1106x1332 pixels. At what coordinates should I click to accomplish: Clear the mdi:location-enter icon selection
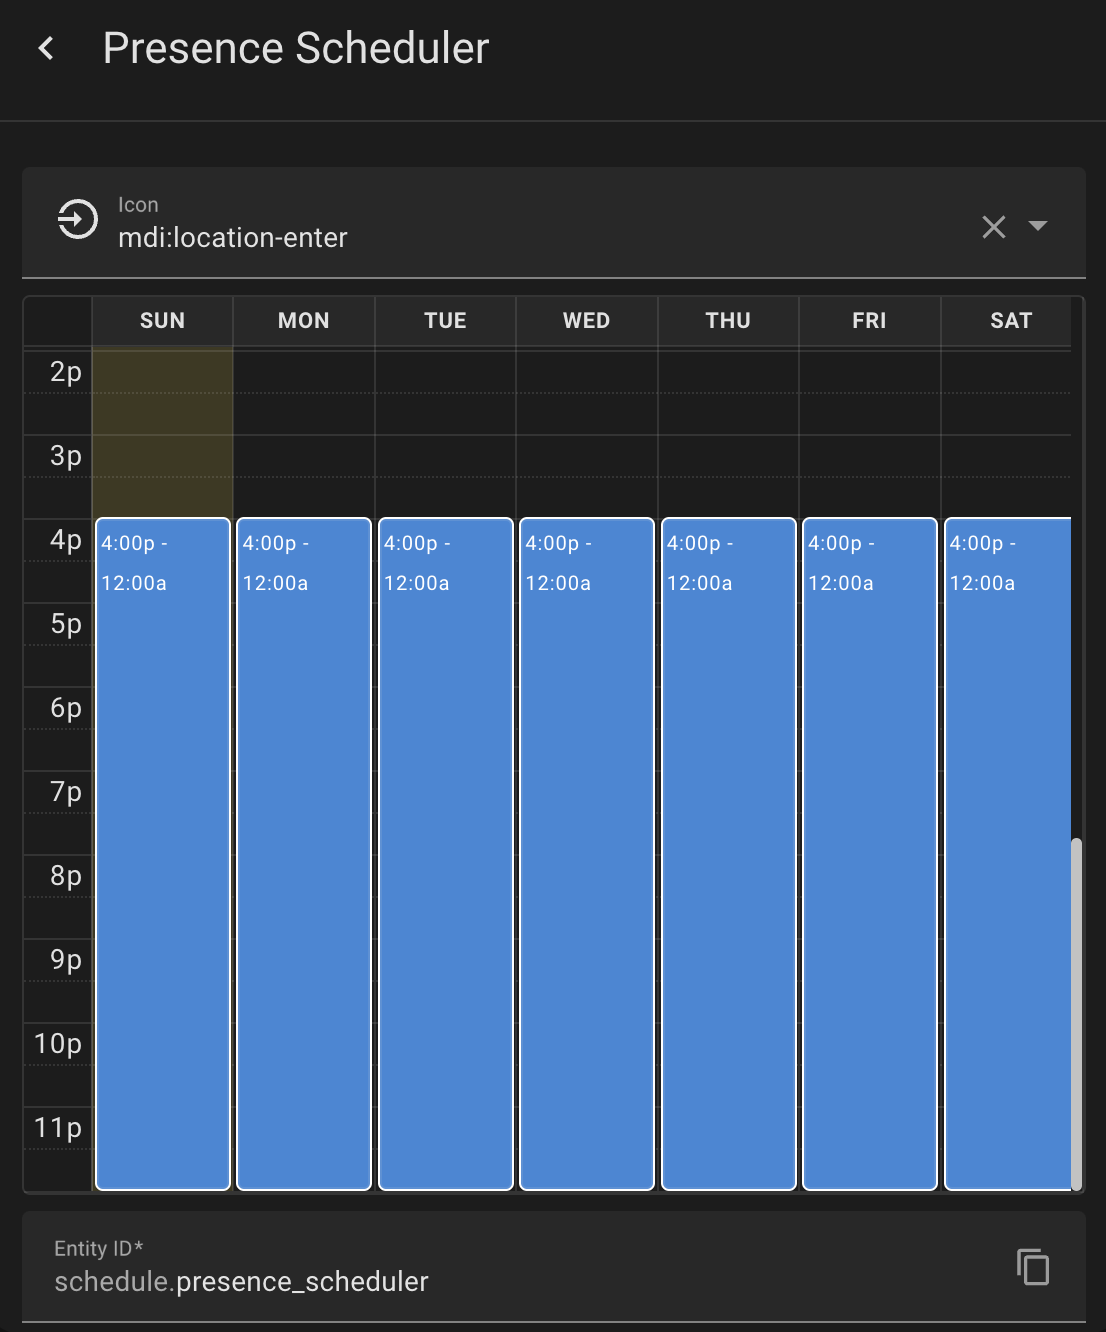click(993, 227)
